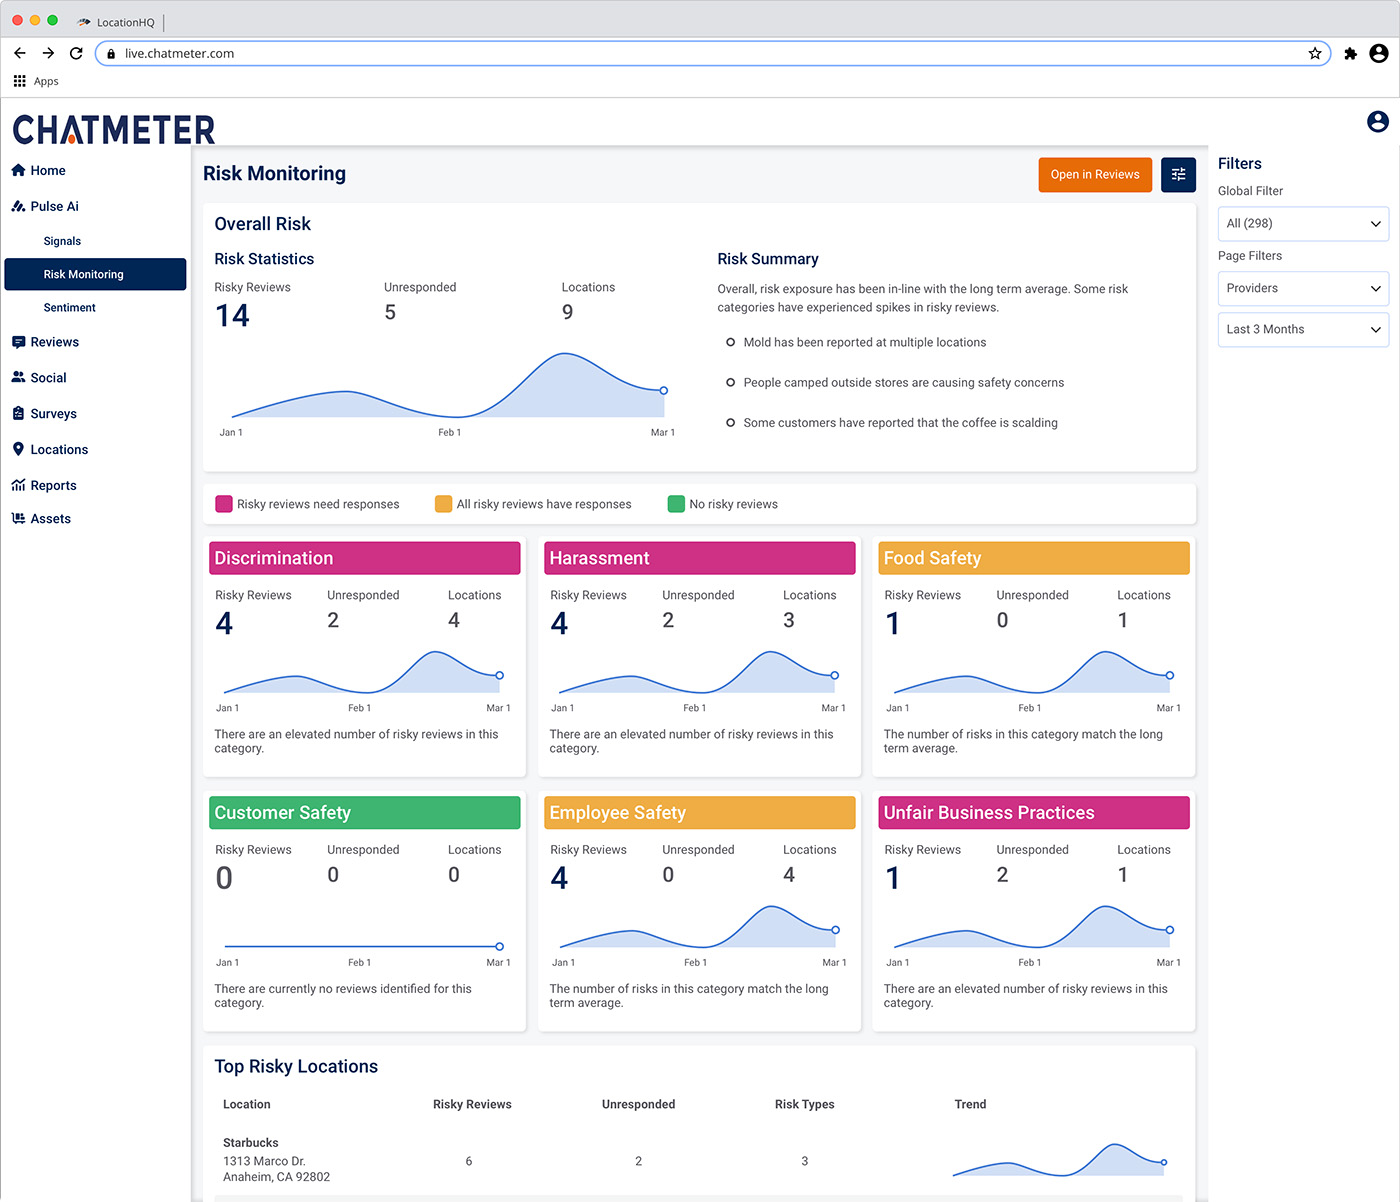This screenshot has width=1400, height=1202.
Task: Open the browser extensions puzzle icon
Action: pos(1350,54)
